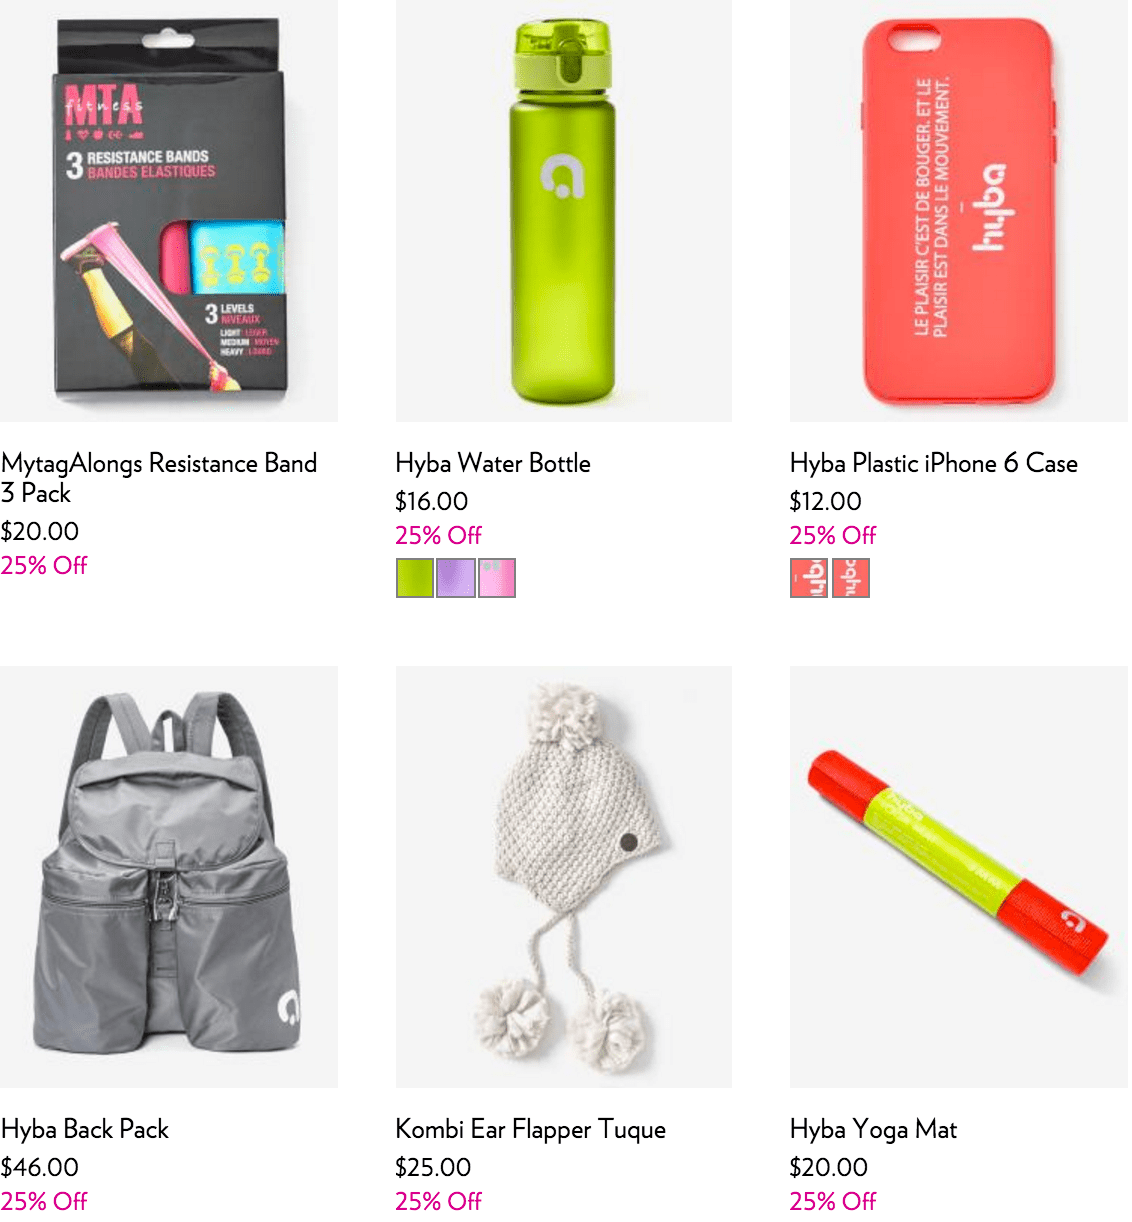Click the MytagAlongs Resistance Band 3 Pack title
This screenshot has height=1222, width=1132.
pyautogui.click(x=159, y=478)
